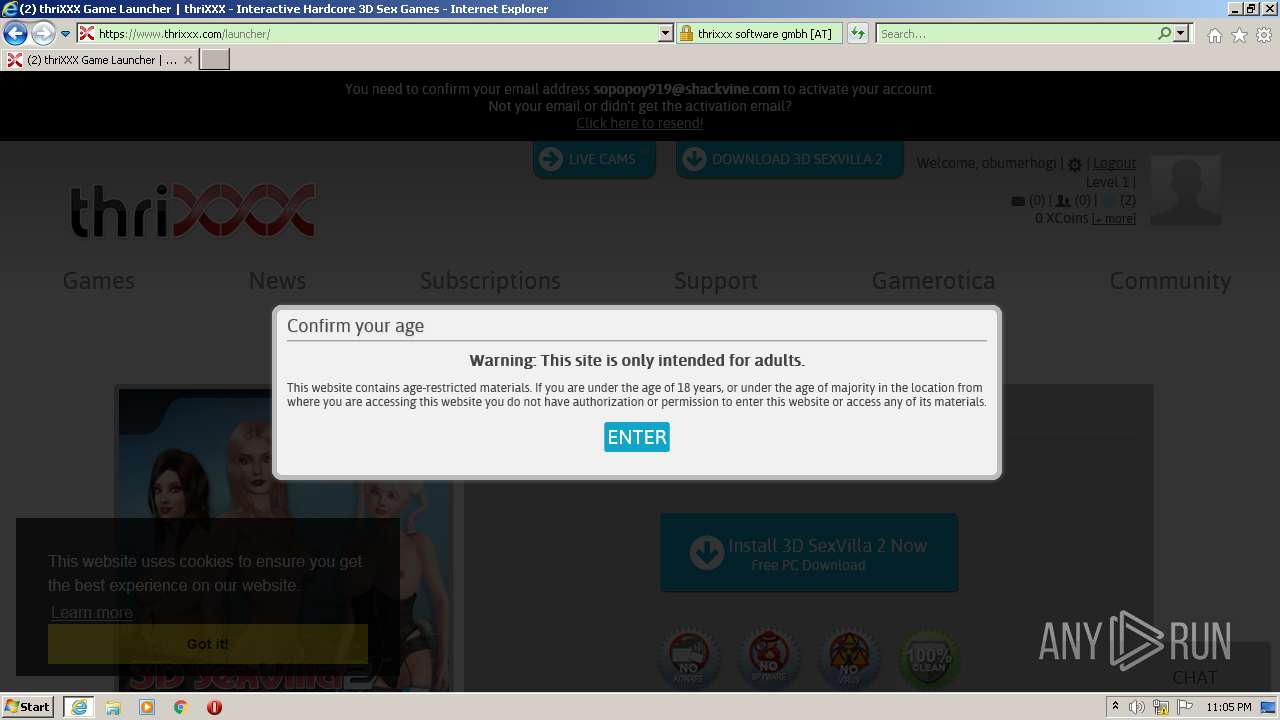Open the CHAT panel
This screenshot has height=720, width=1280.
coord(1194,677)
